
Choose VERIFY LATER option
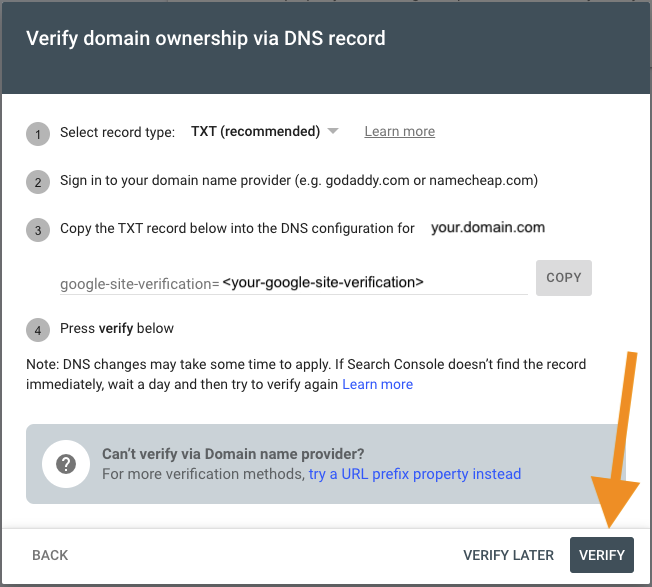pyautogui.click(x=509, y=555)
